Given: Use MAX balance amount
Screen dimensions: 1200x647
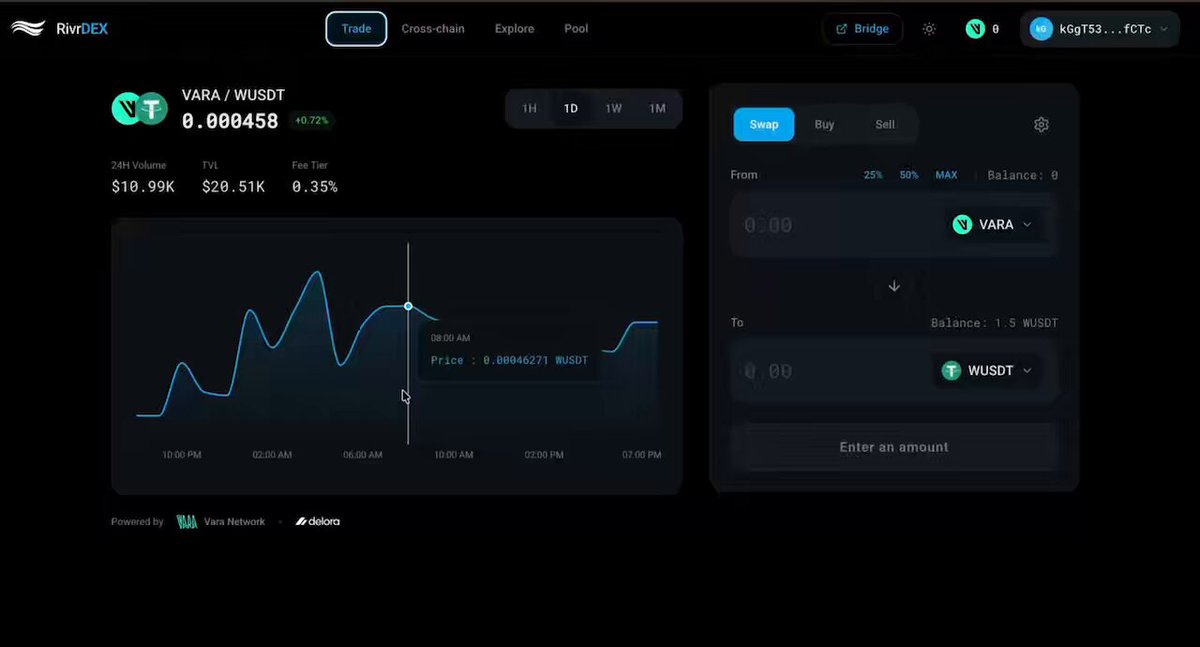Looking at the screenshot, I should click(946, 175).
